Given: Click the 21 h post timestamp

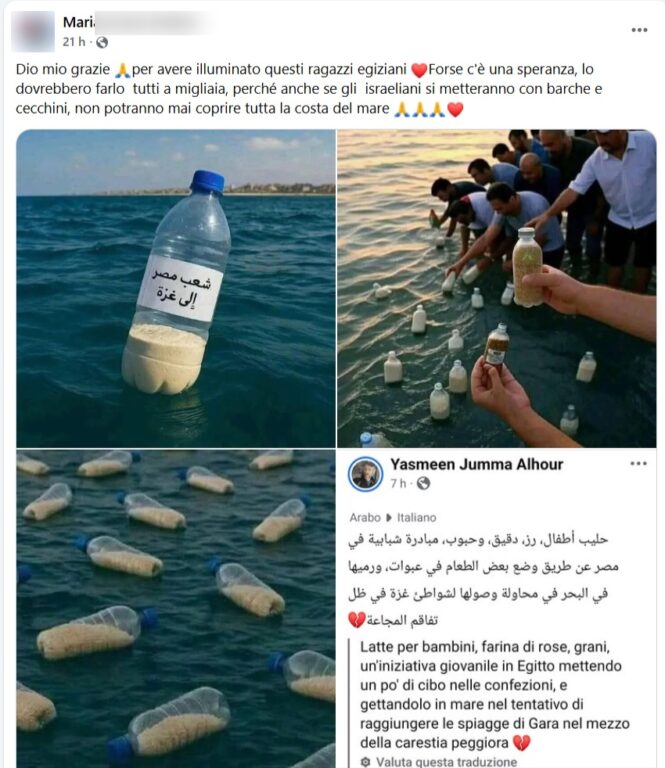Looking at the screenshot, I should [x=74, y=42].
